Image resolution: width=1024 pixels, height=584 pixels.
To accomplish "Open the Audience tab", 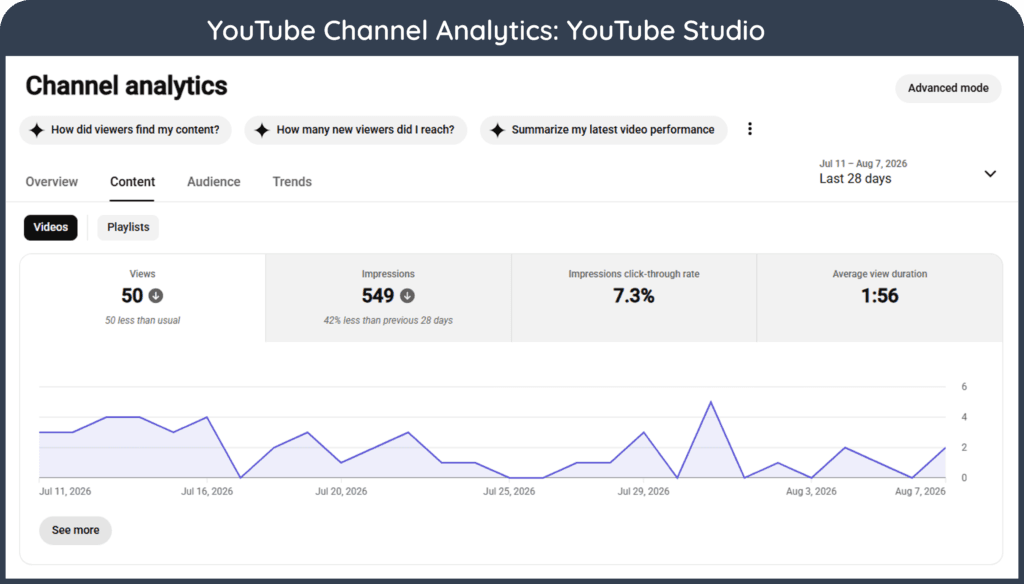I will [214, 182].
